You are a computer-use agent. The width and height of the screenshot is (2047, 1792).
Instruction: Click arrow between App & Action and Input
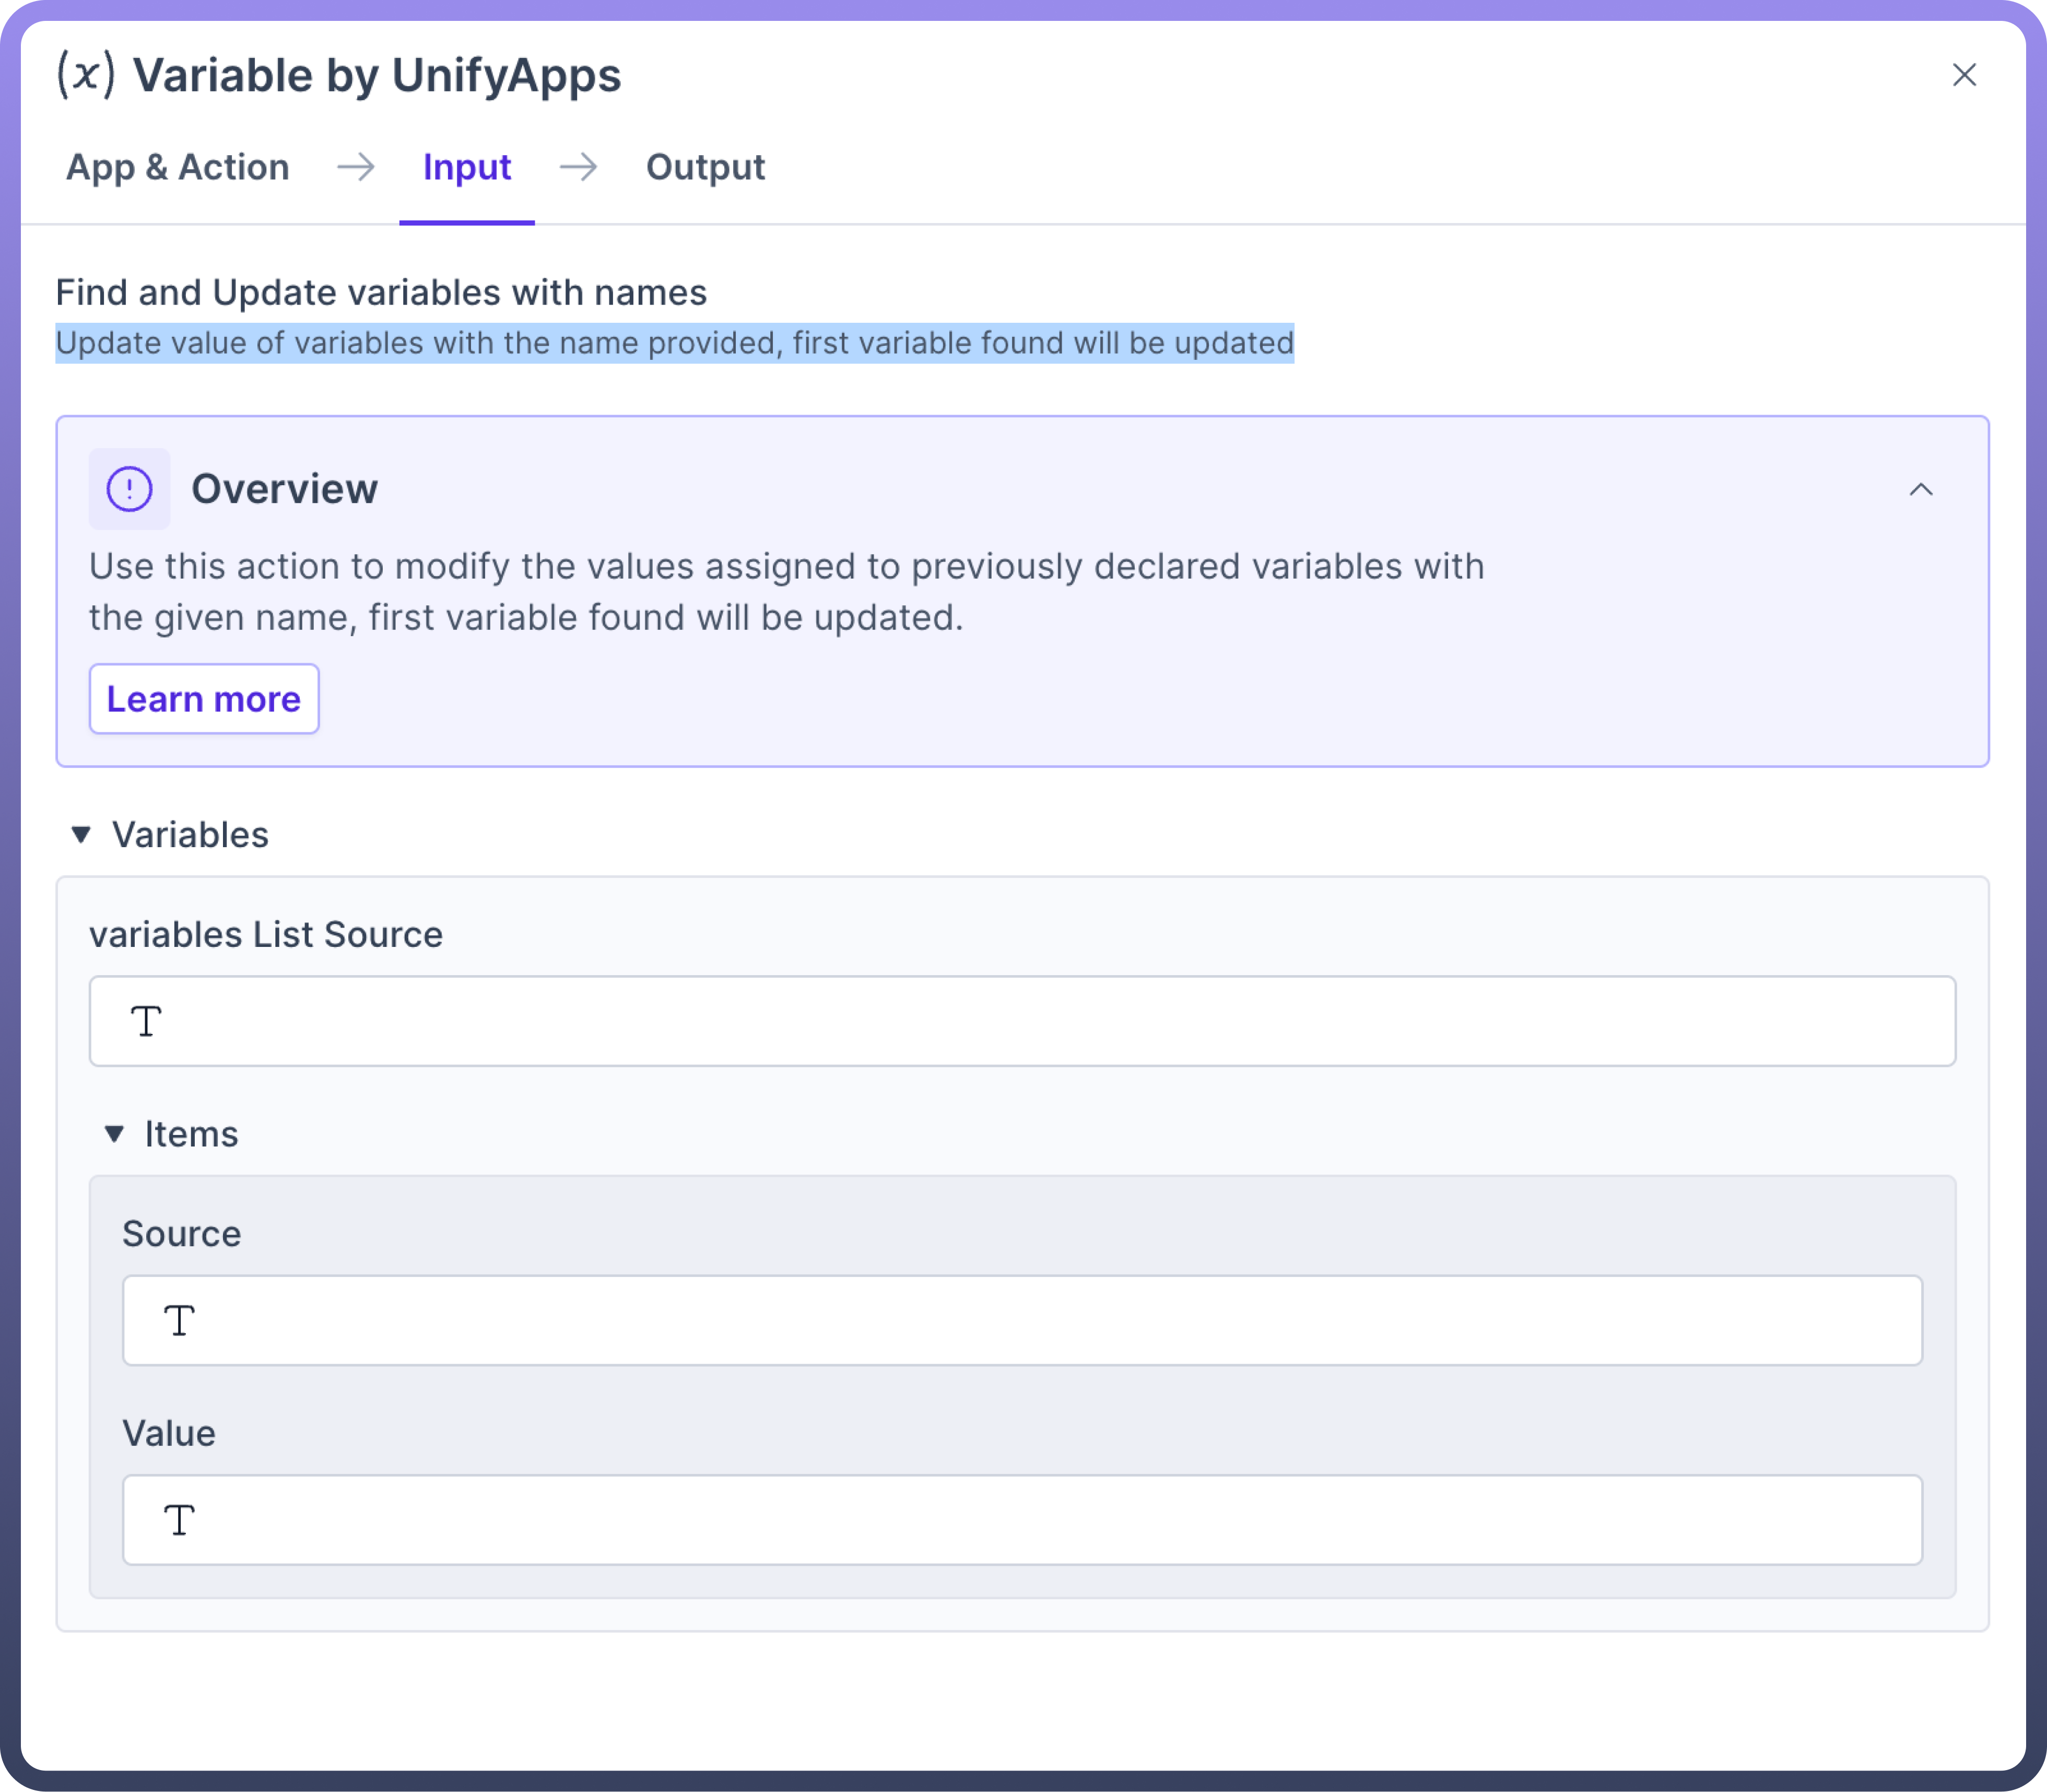[356, 167]
